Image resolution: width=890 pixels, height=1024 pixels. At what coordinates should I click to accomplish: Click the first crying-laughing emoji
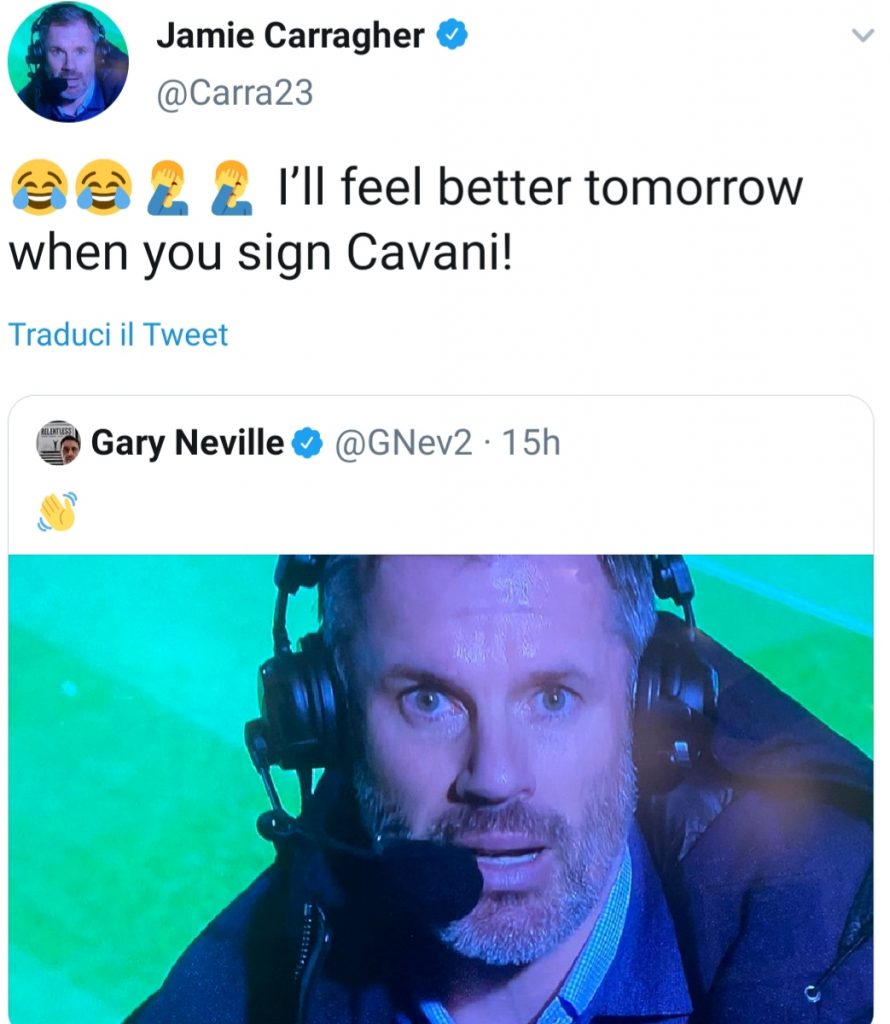[37, 188]
